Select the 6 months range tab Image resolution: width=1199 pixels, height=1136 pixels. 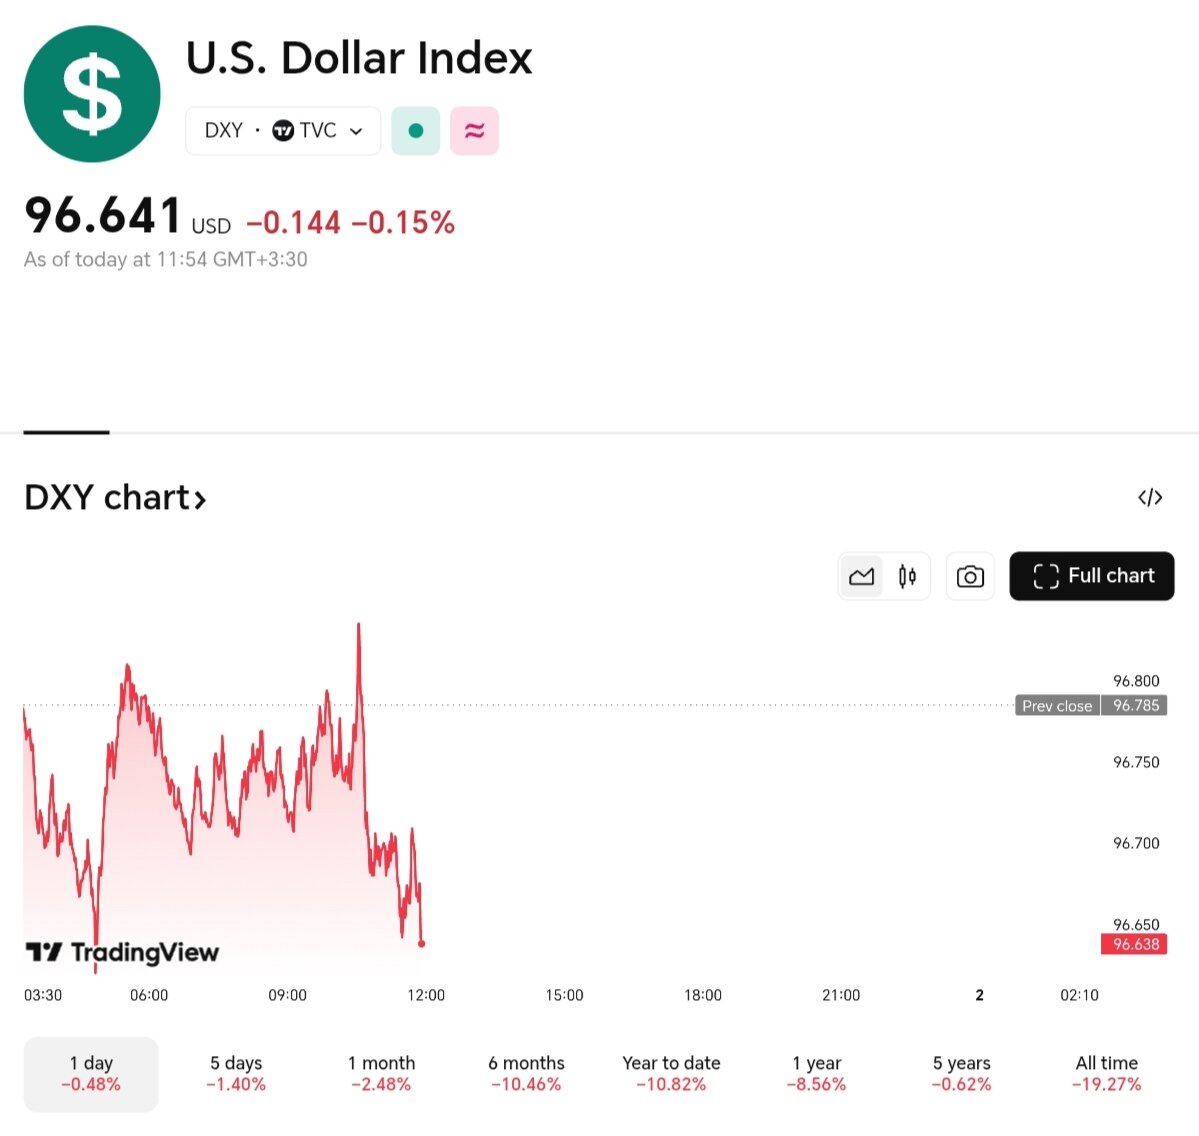coord(526,1073)
